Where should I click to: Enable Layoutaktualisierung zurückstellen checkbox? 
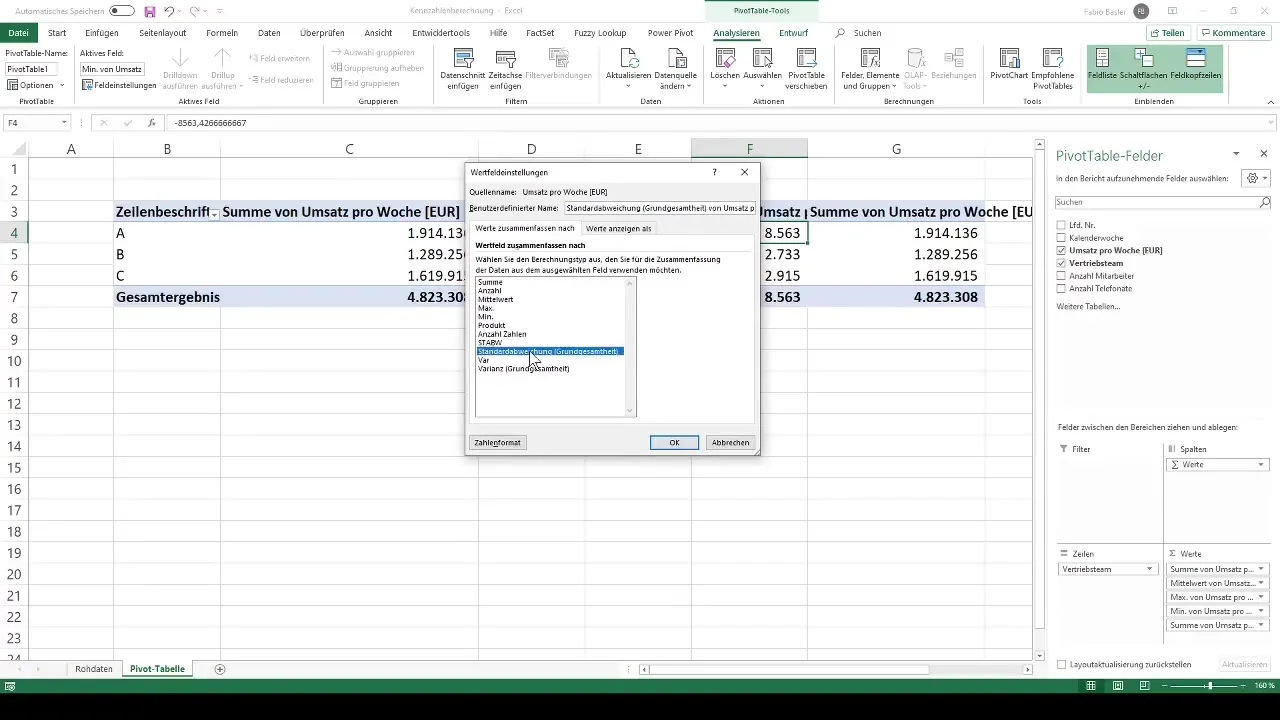pos(1062,664)
